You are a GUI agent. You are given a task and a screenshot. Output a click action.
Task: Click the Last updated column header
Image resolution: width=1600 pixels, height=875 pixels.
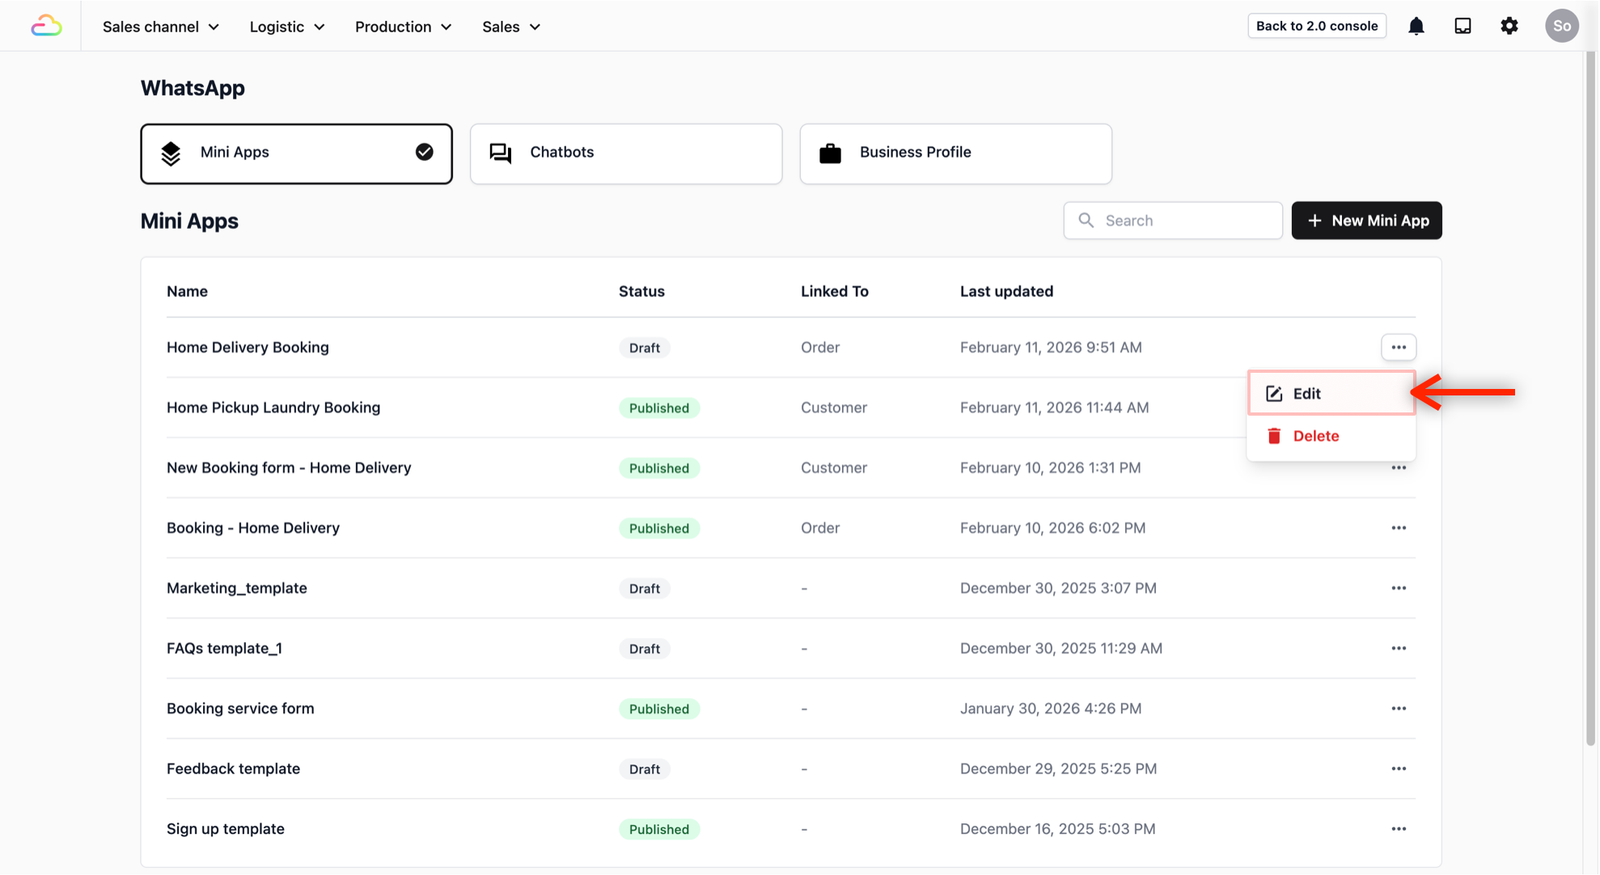tap(1007, 291)
